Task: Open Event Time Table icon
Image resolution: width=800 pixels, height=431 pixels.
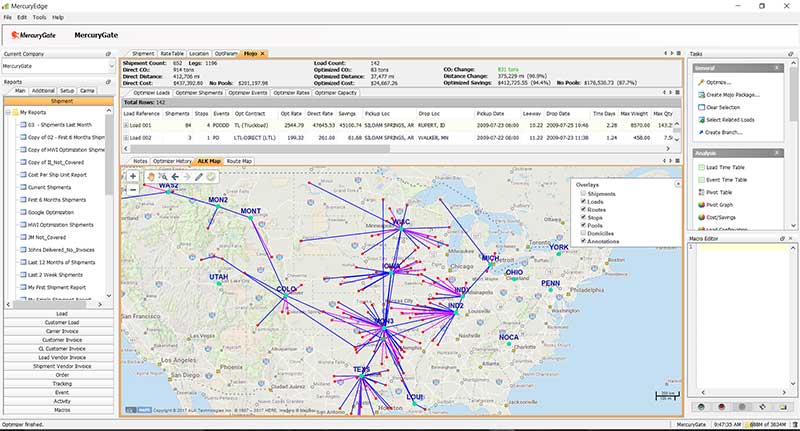Action: 702,180
